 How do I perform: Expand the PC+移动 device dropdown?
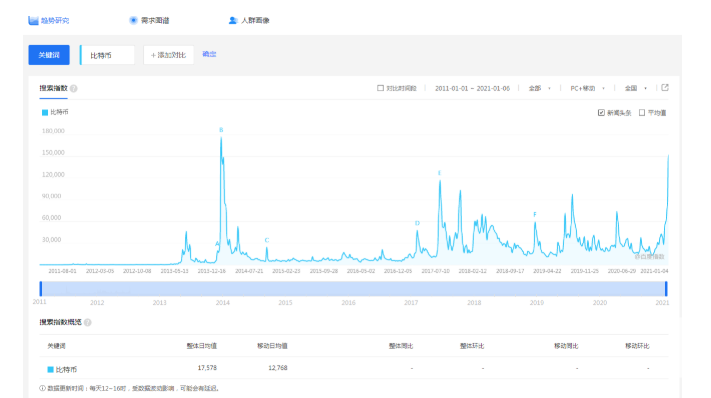pos(587,88)
